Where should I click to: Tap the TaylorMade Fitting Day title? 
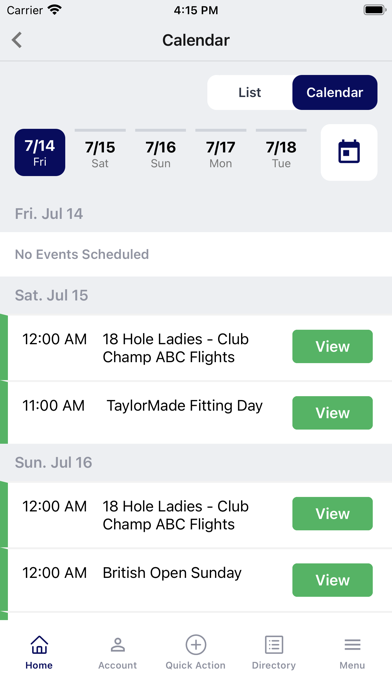pos(185,406)
